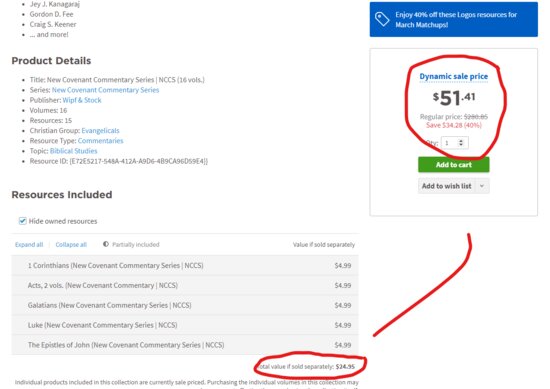Increase quantity with stepper arrows

[x=461, y=141]
